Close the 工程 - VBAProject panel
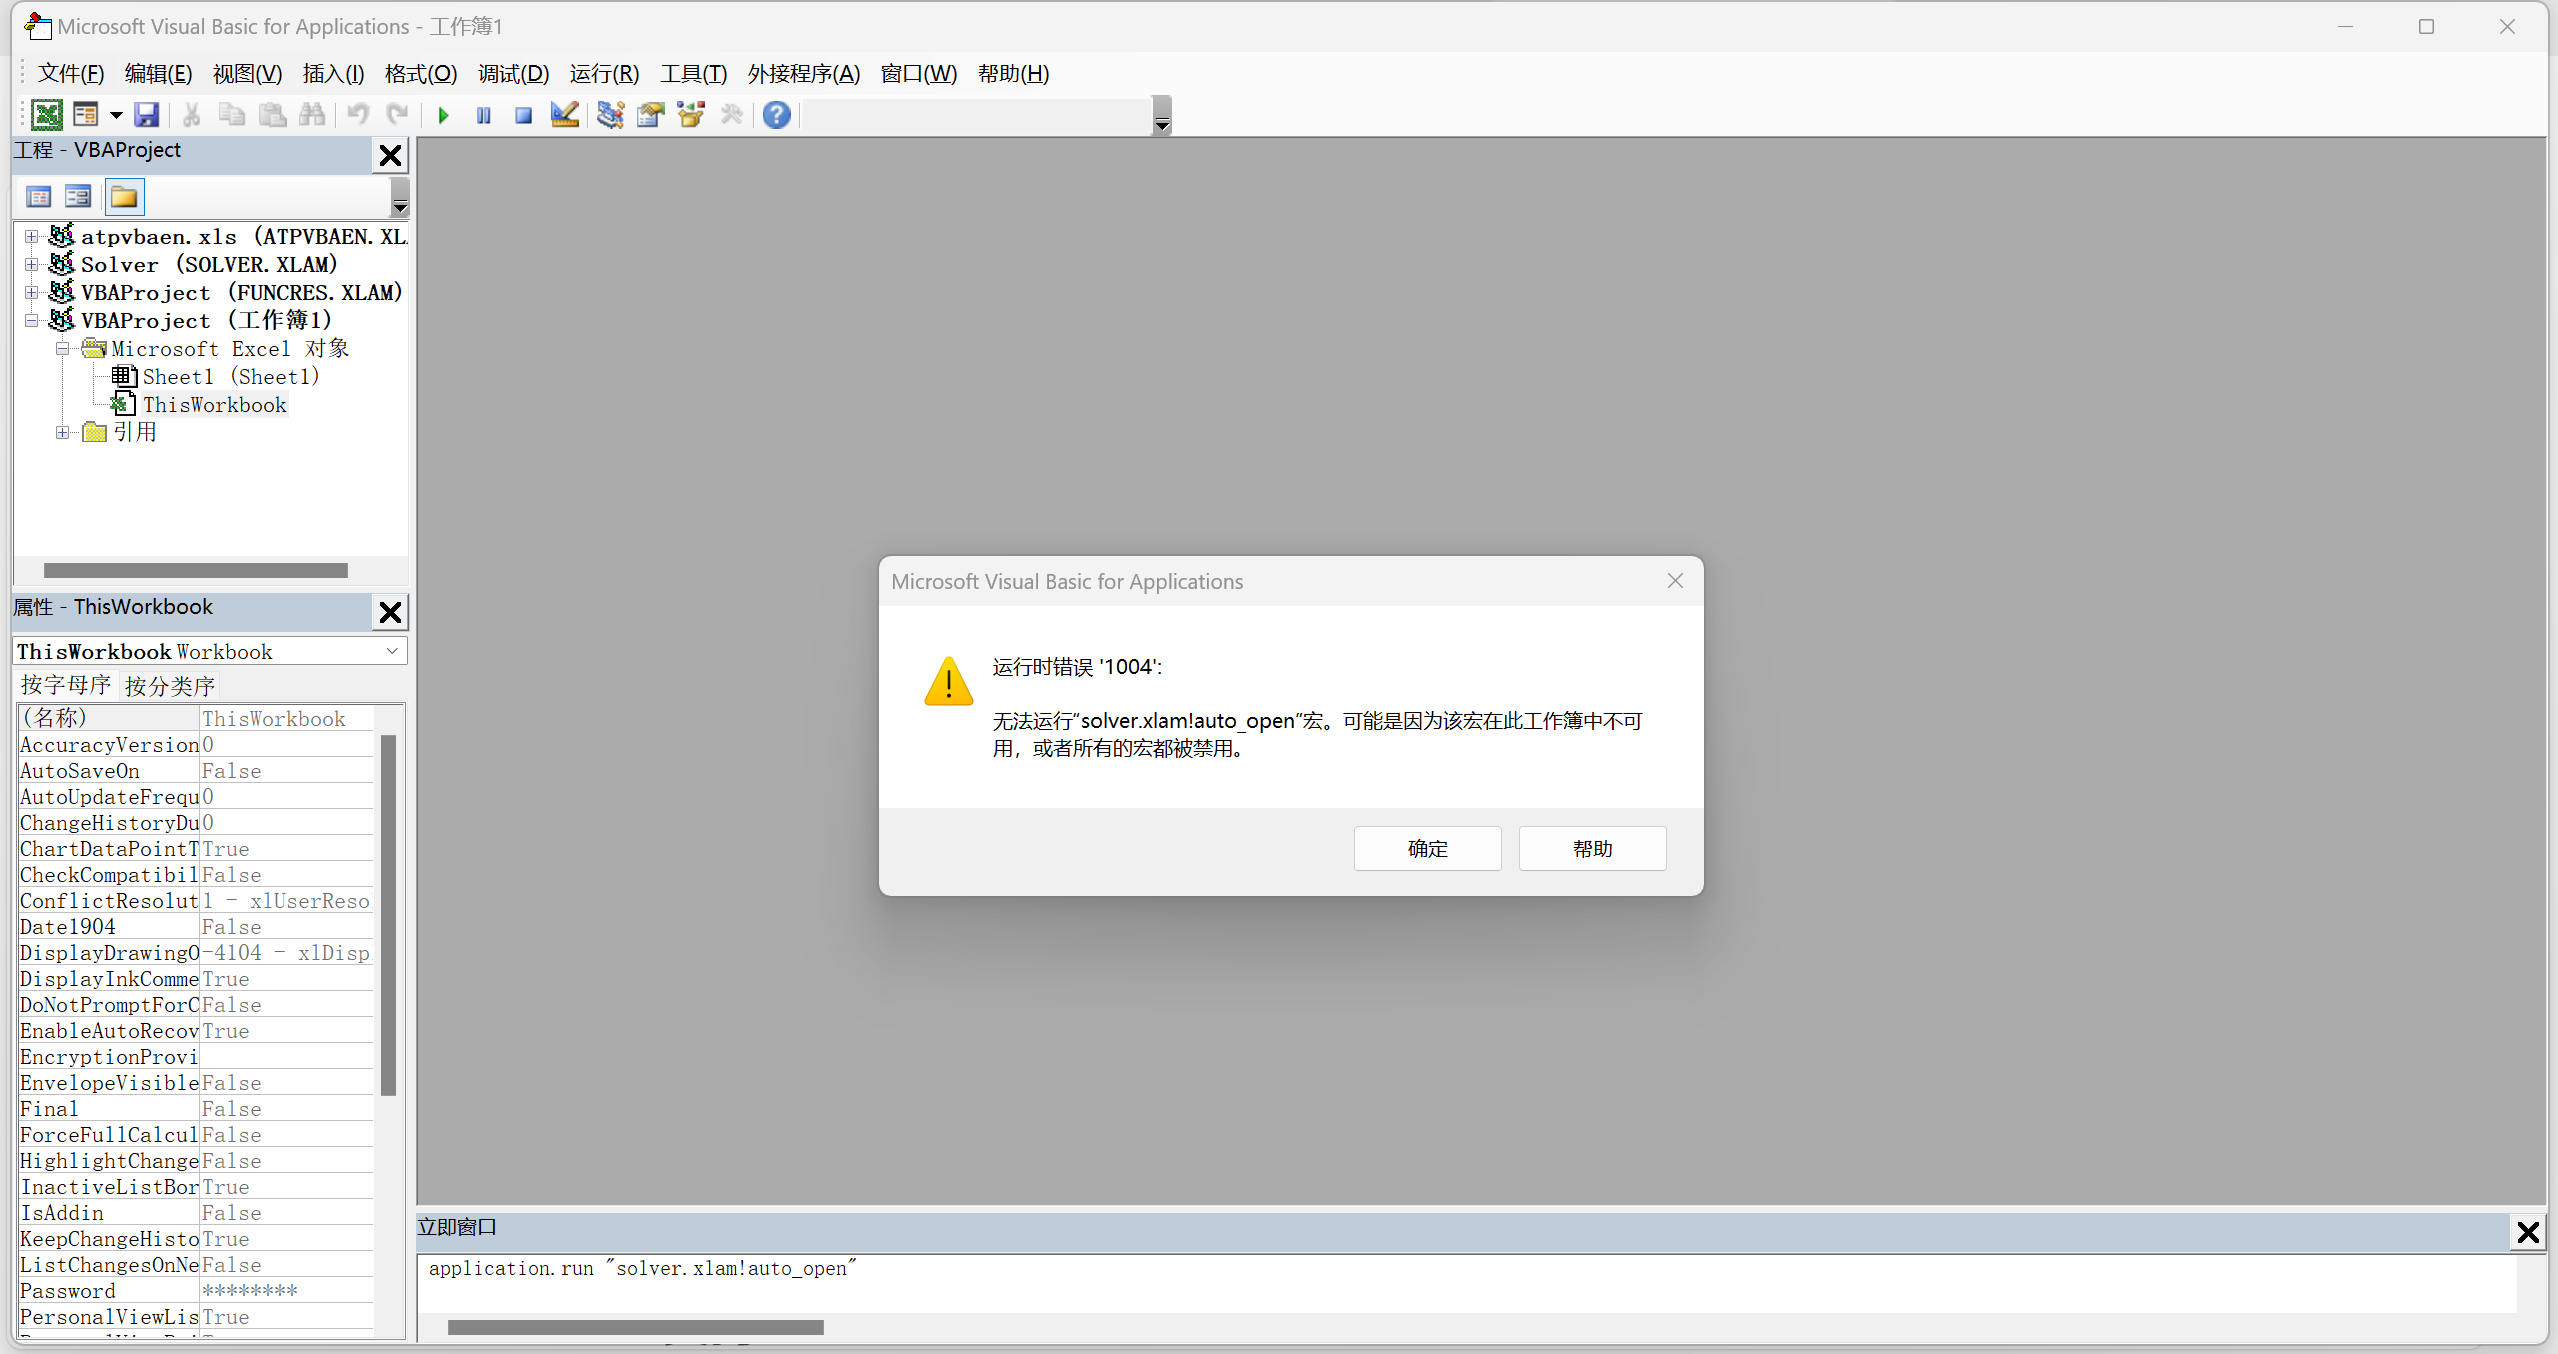This screenshot has width=2558, height=1354. pyautogui.click(x=390, y=155)
